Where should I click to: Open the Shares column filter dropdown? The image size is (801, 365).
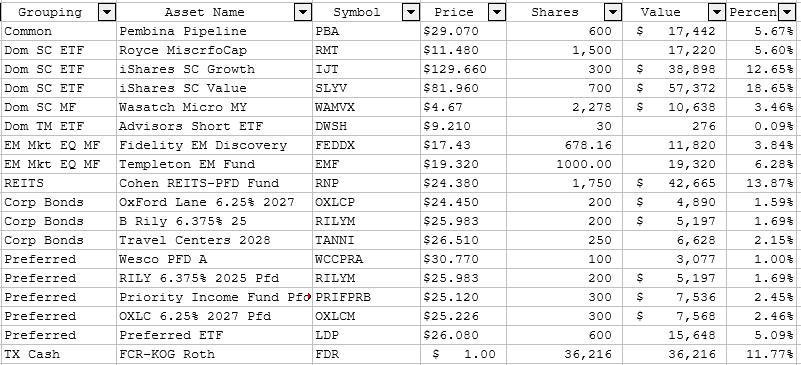pyautogui.click(x=612, y=12)
